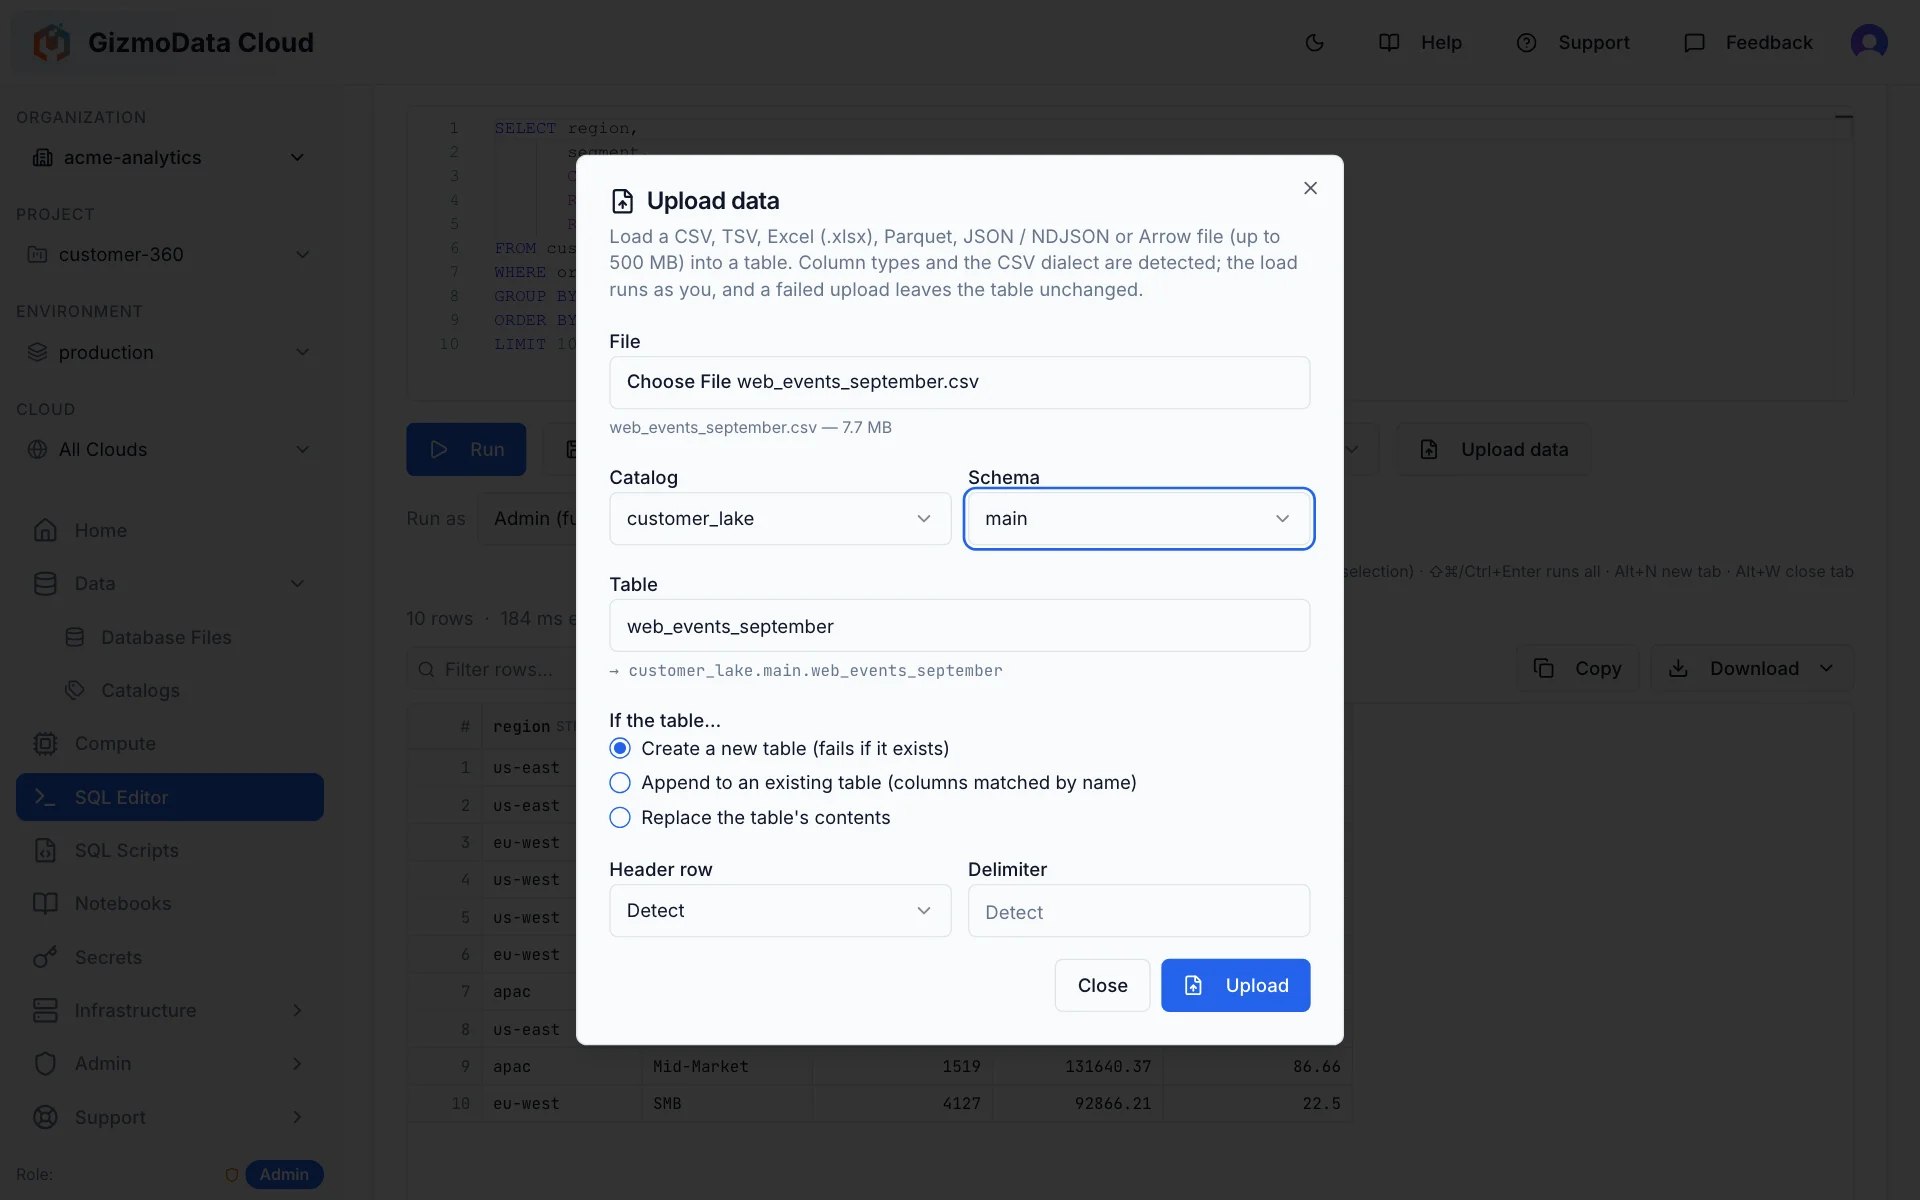Click the Home house icon in sidebar

click(45, 530)
